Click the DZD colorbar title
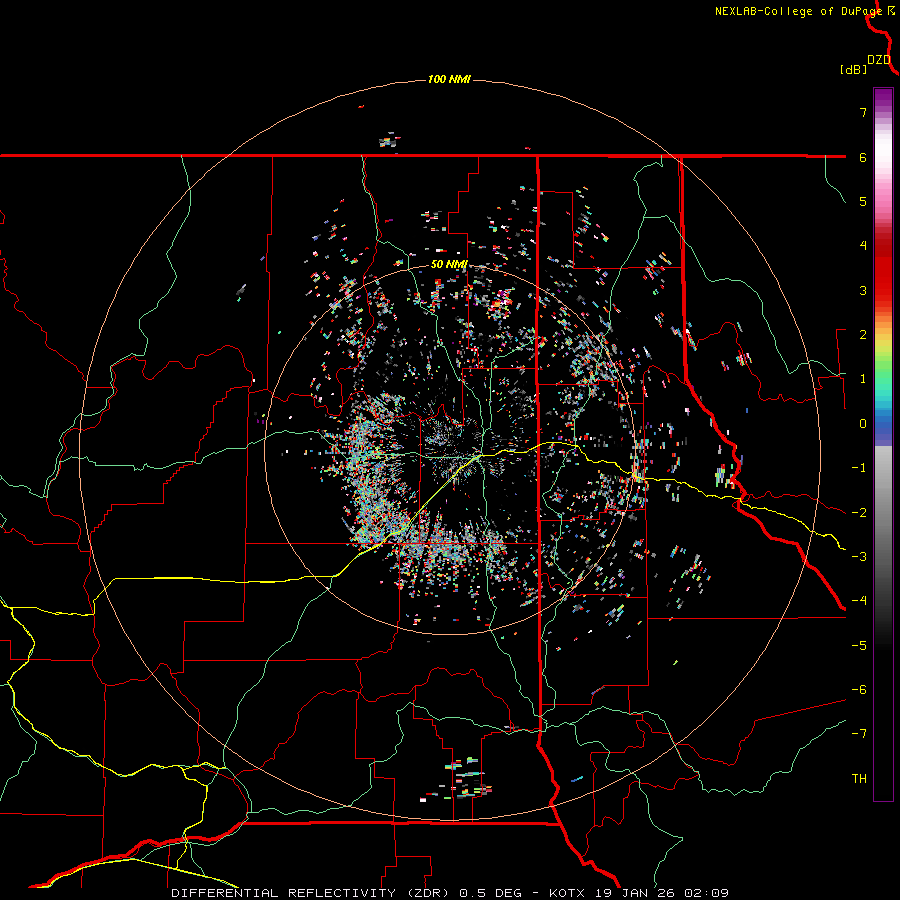Viewport: 900px width, 900px height. (x=879, y=60)
